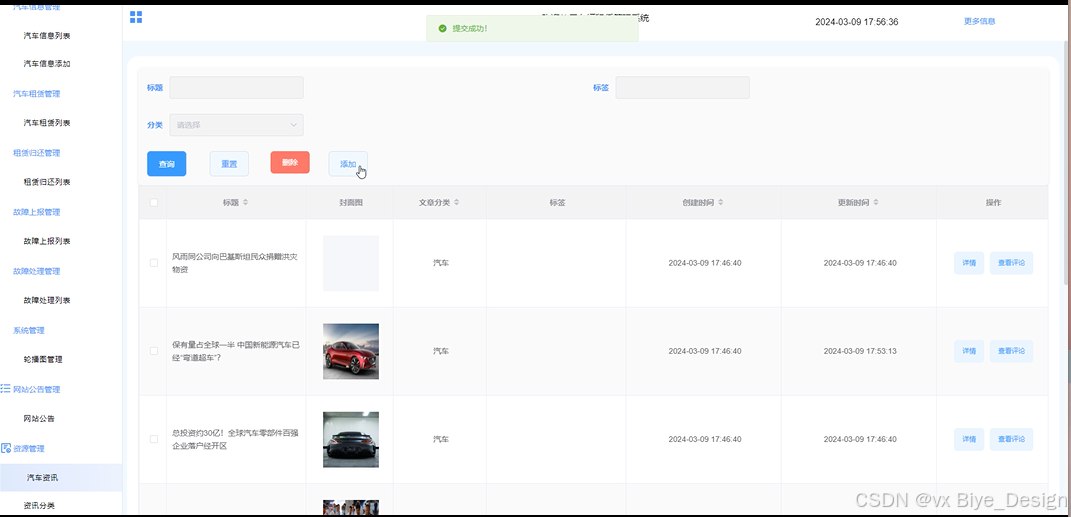
Task: Open 故障上报列表 in sidebar
Action: (47, 241)
